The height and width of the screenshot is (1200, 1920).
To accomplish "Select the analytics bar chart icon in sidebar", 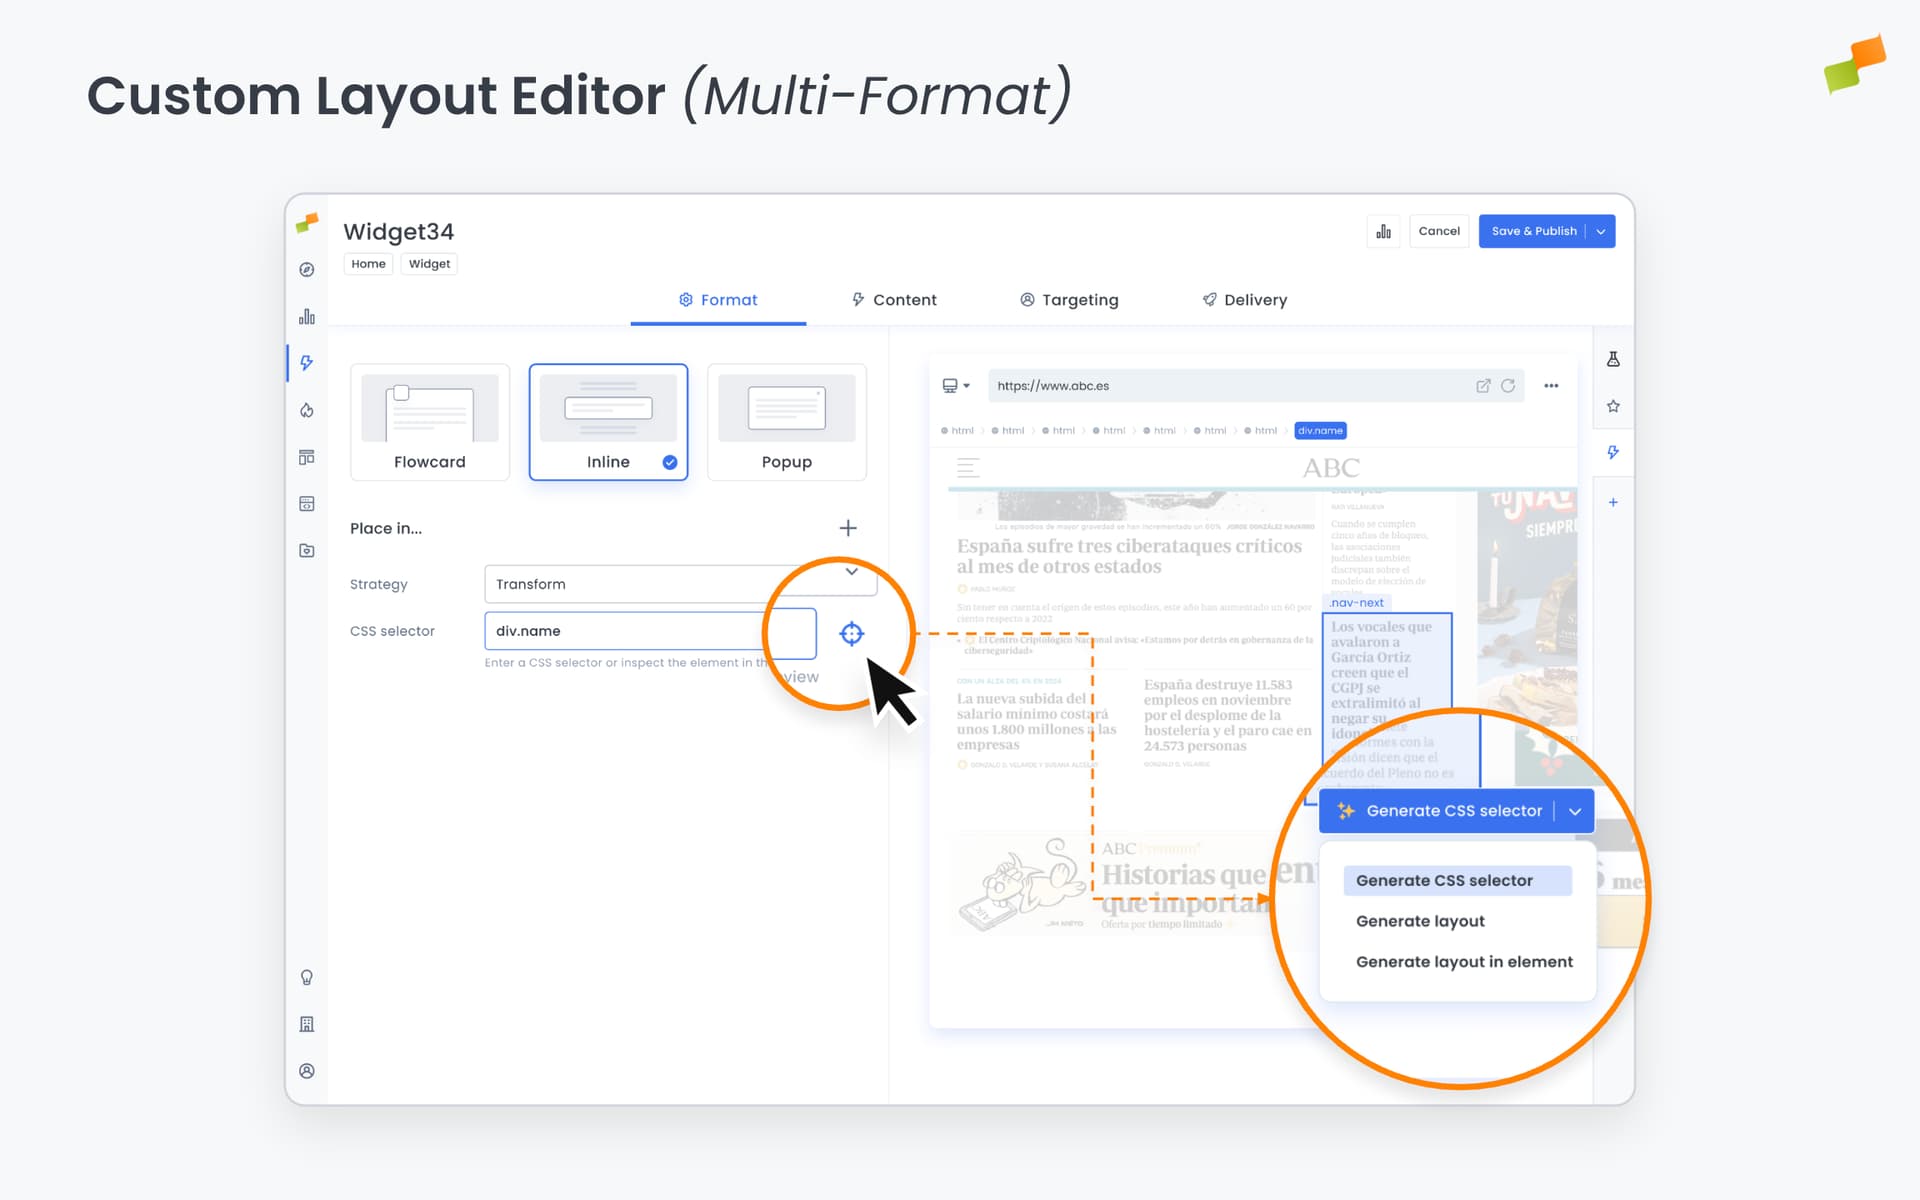I will point(306,315).
